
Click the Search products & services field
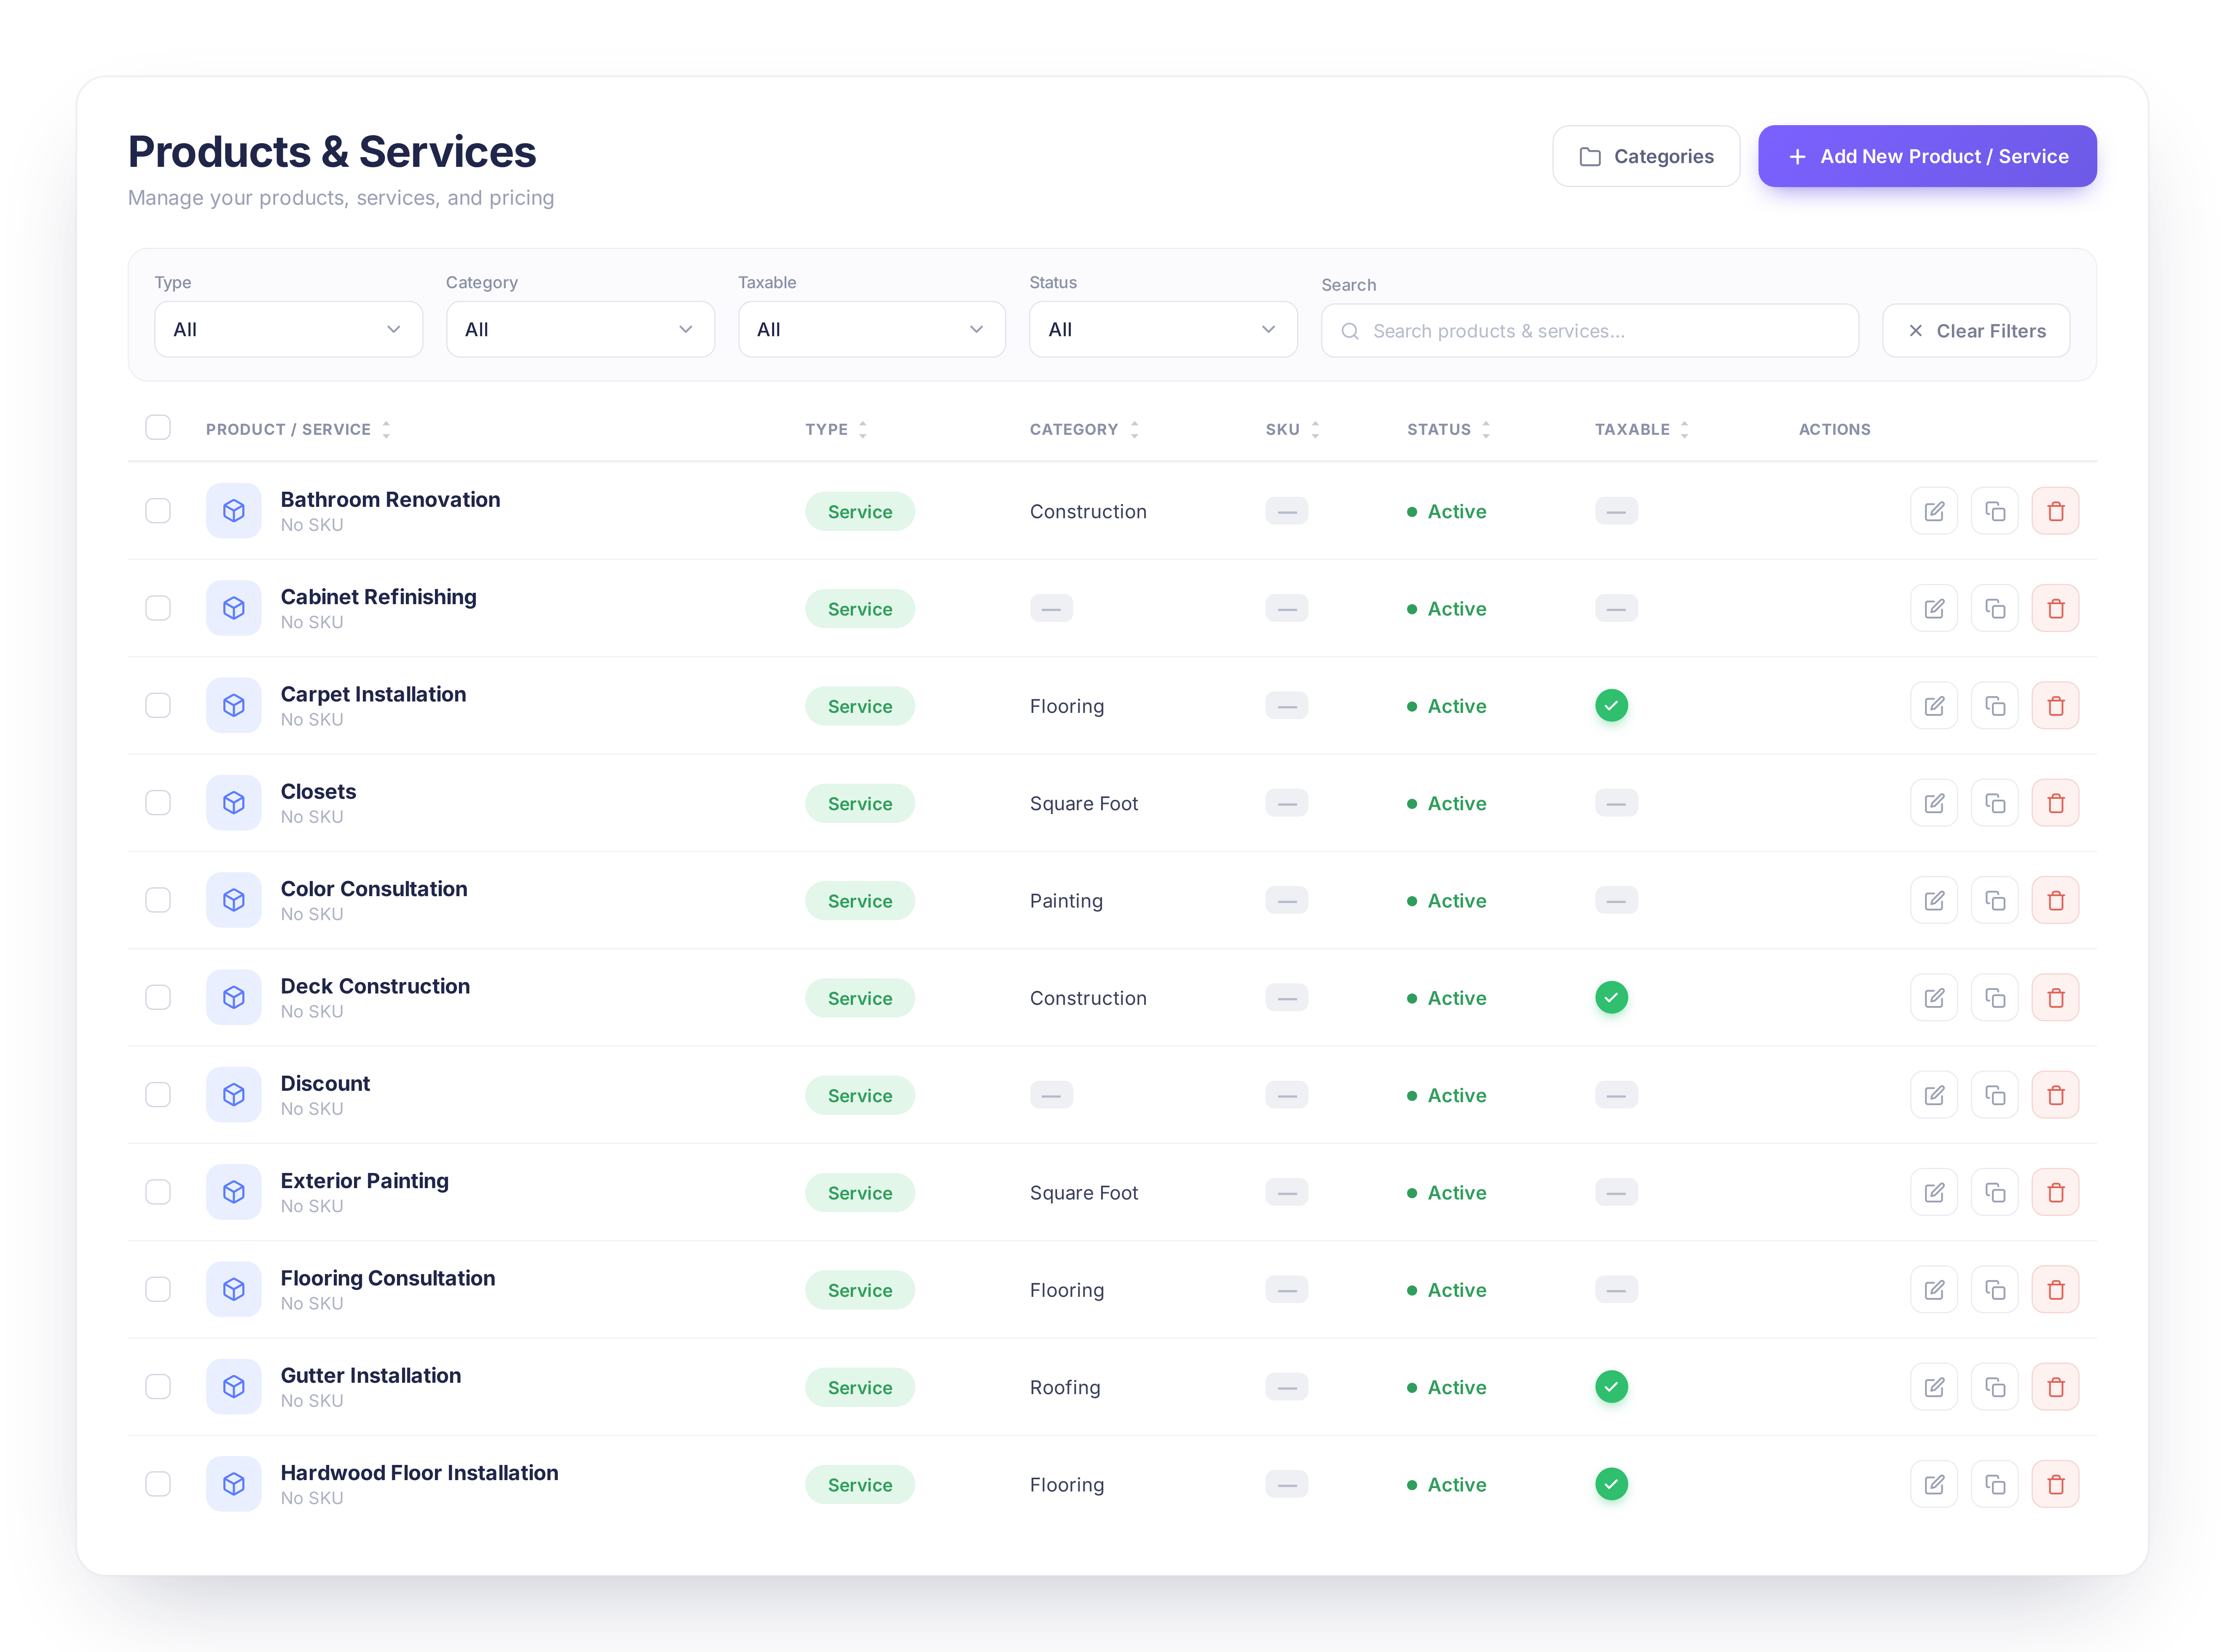click(x=1589, y=331)
